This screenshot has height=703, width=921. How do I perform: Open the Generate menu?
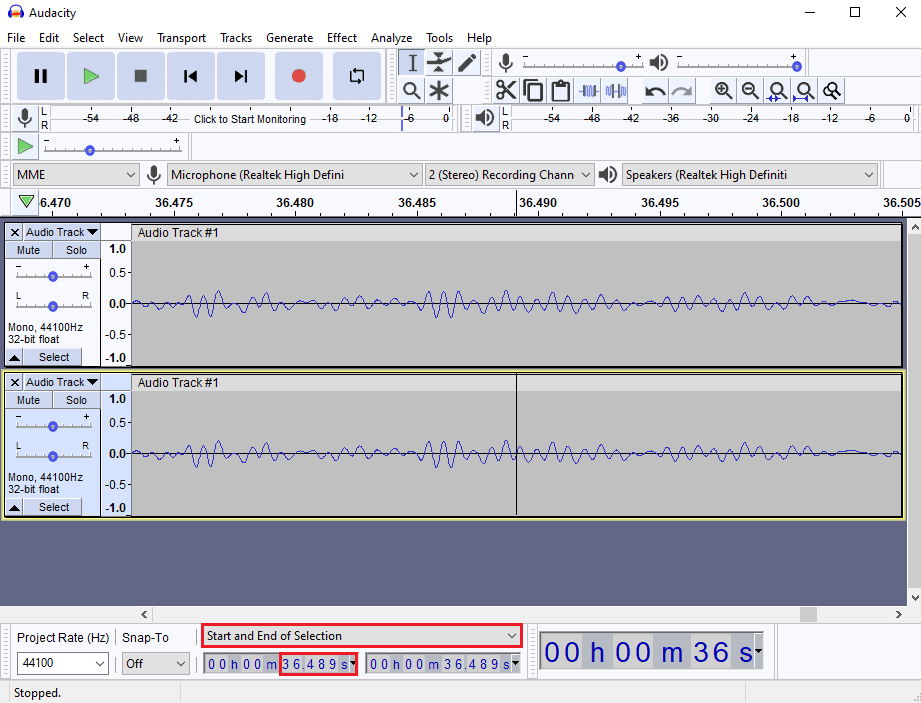(290, 37)
